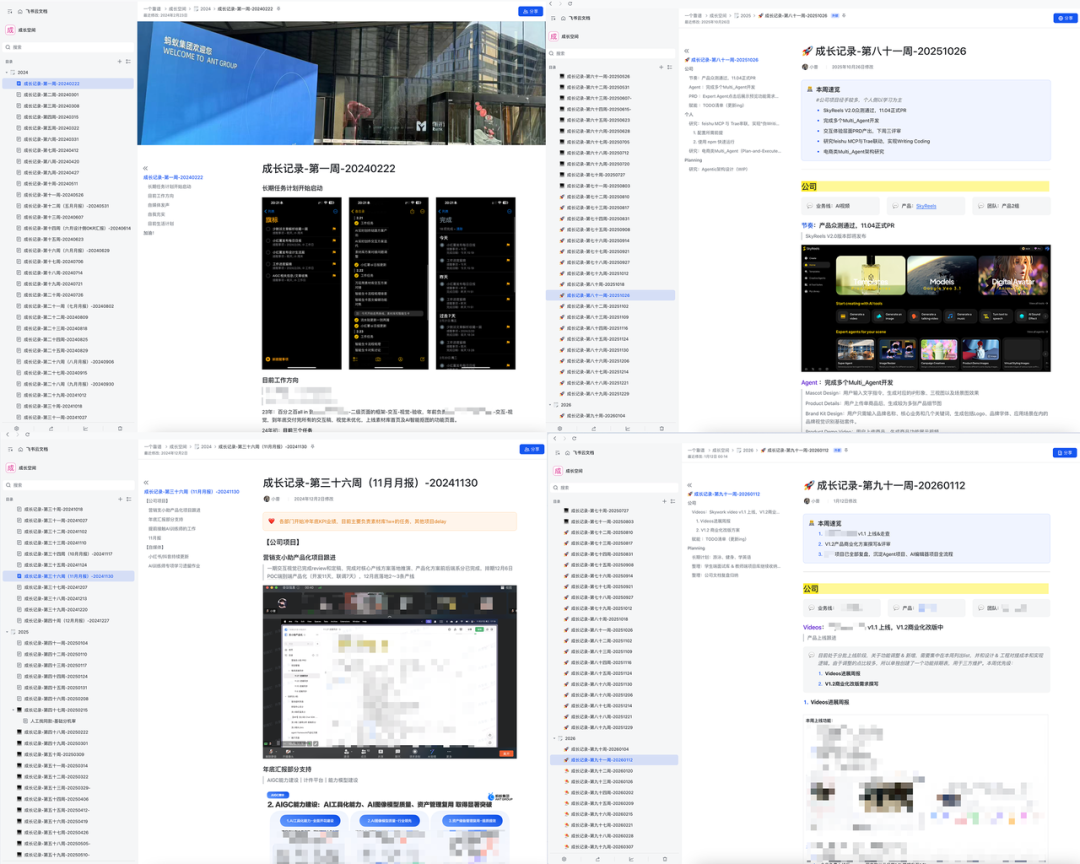Collapse the 2026 folder in bottom-right sidebar
The image size is (1080, 864).
554,738
